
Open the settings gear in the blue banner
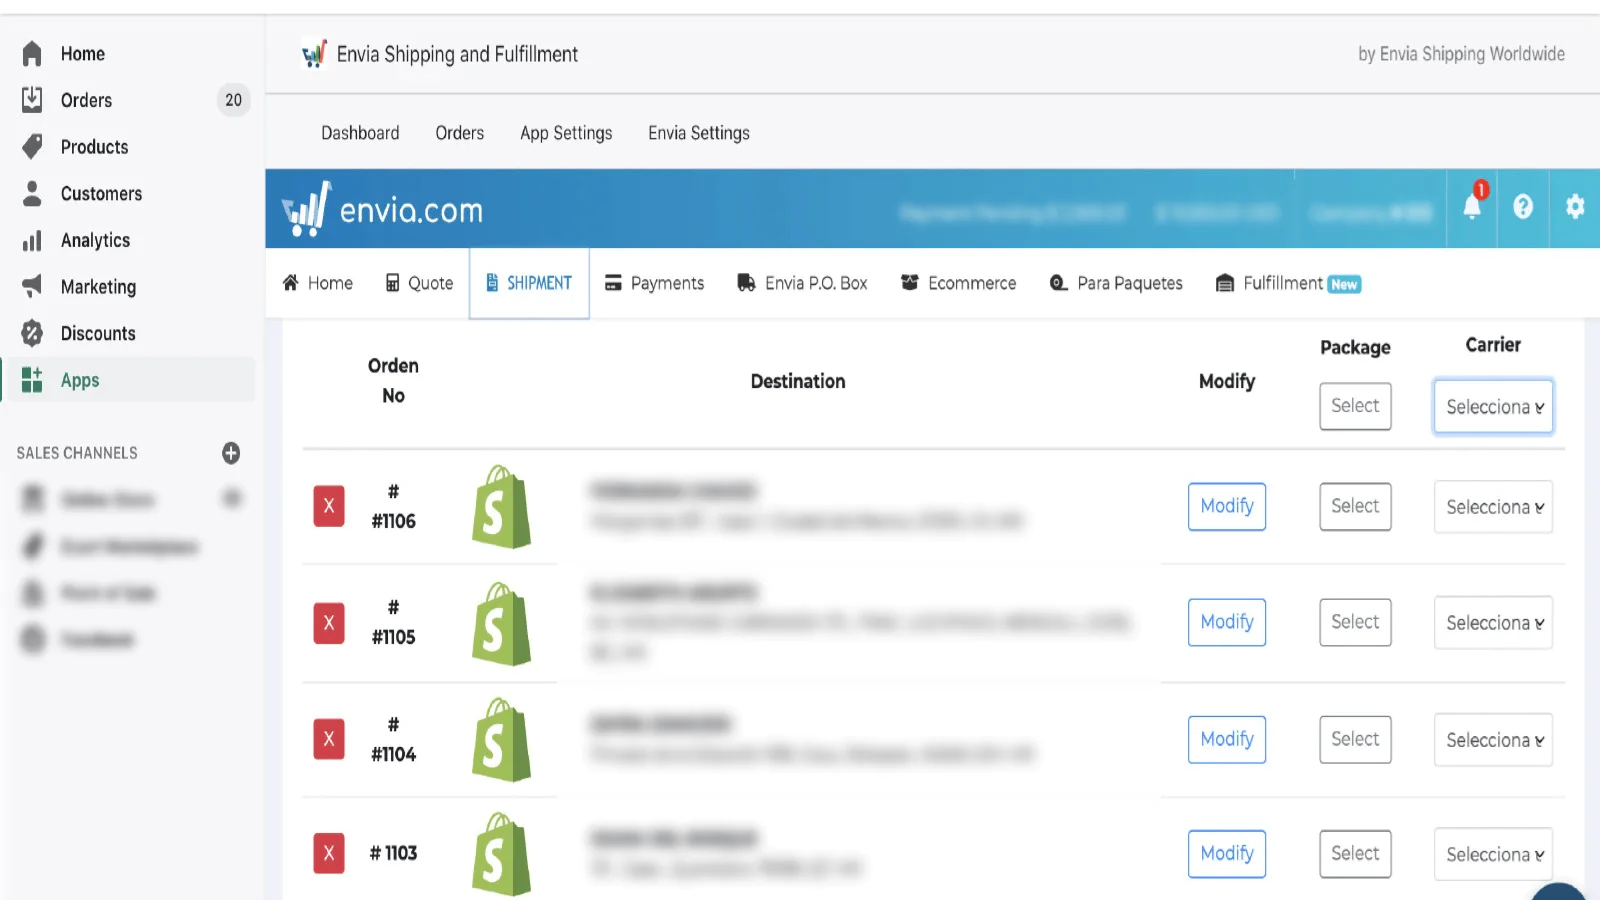click(x=1575, y=207)
